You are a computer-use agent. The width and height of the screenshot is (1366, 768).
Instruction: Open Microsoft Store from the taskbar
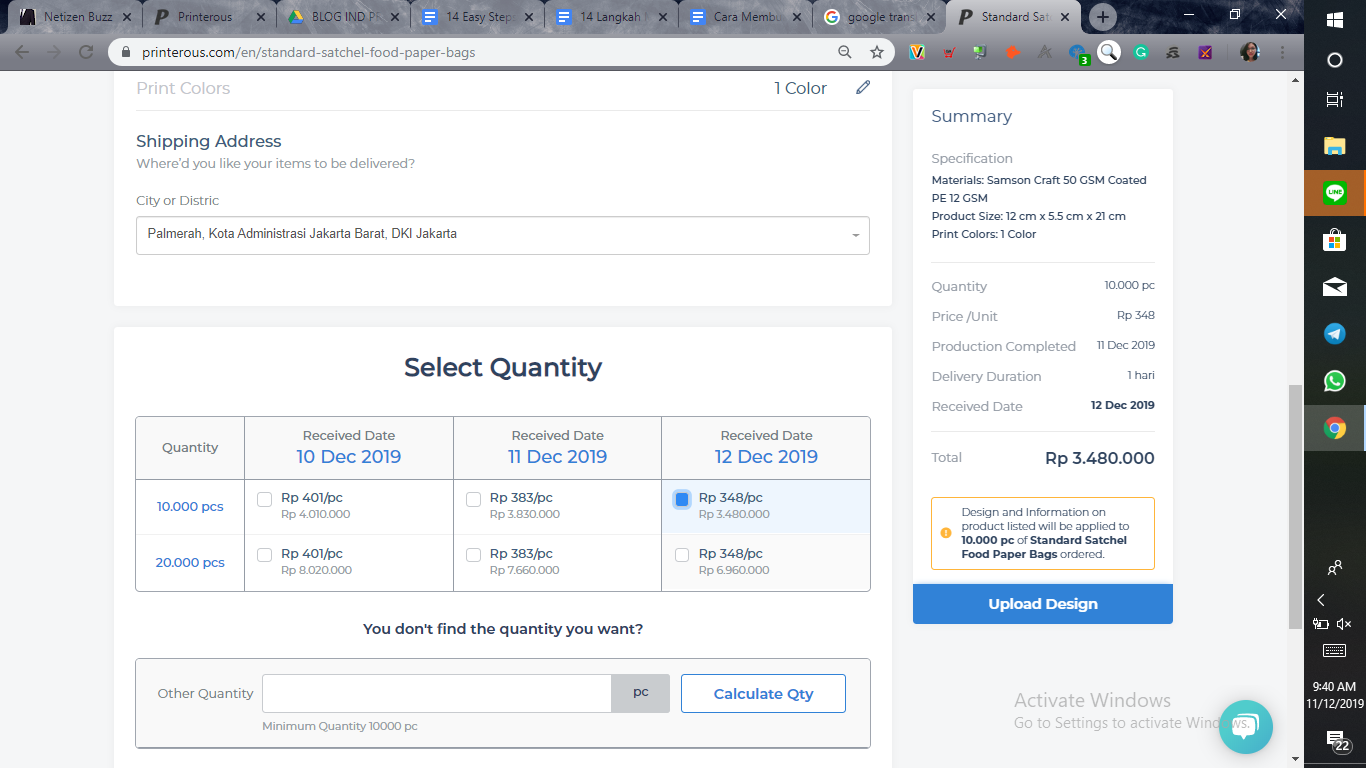click(x=1335, y=240)
